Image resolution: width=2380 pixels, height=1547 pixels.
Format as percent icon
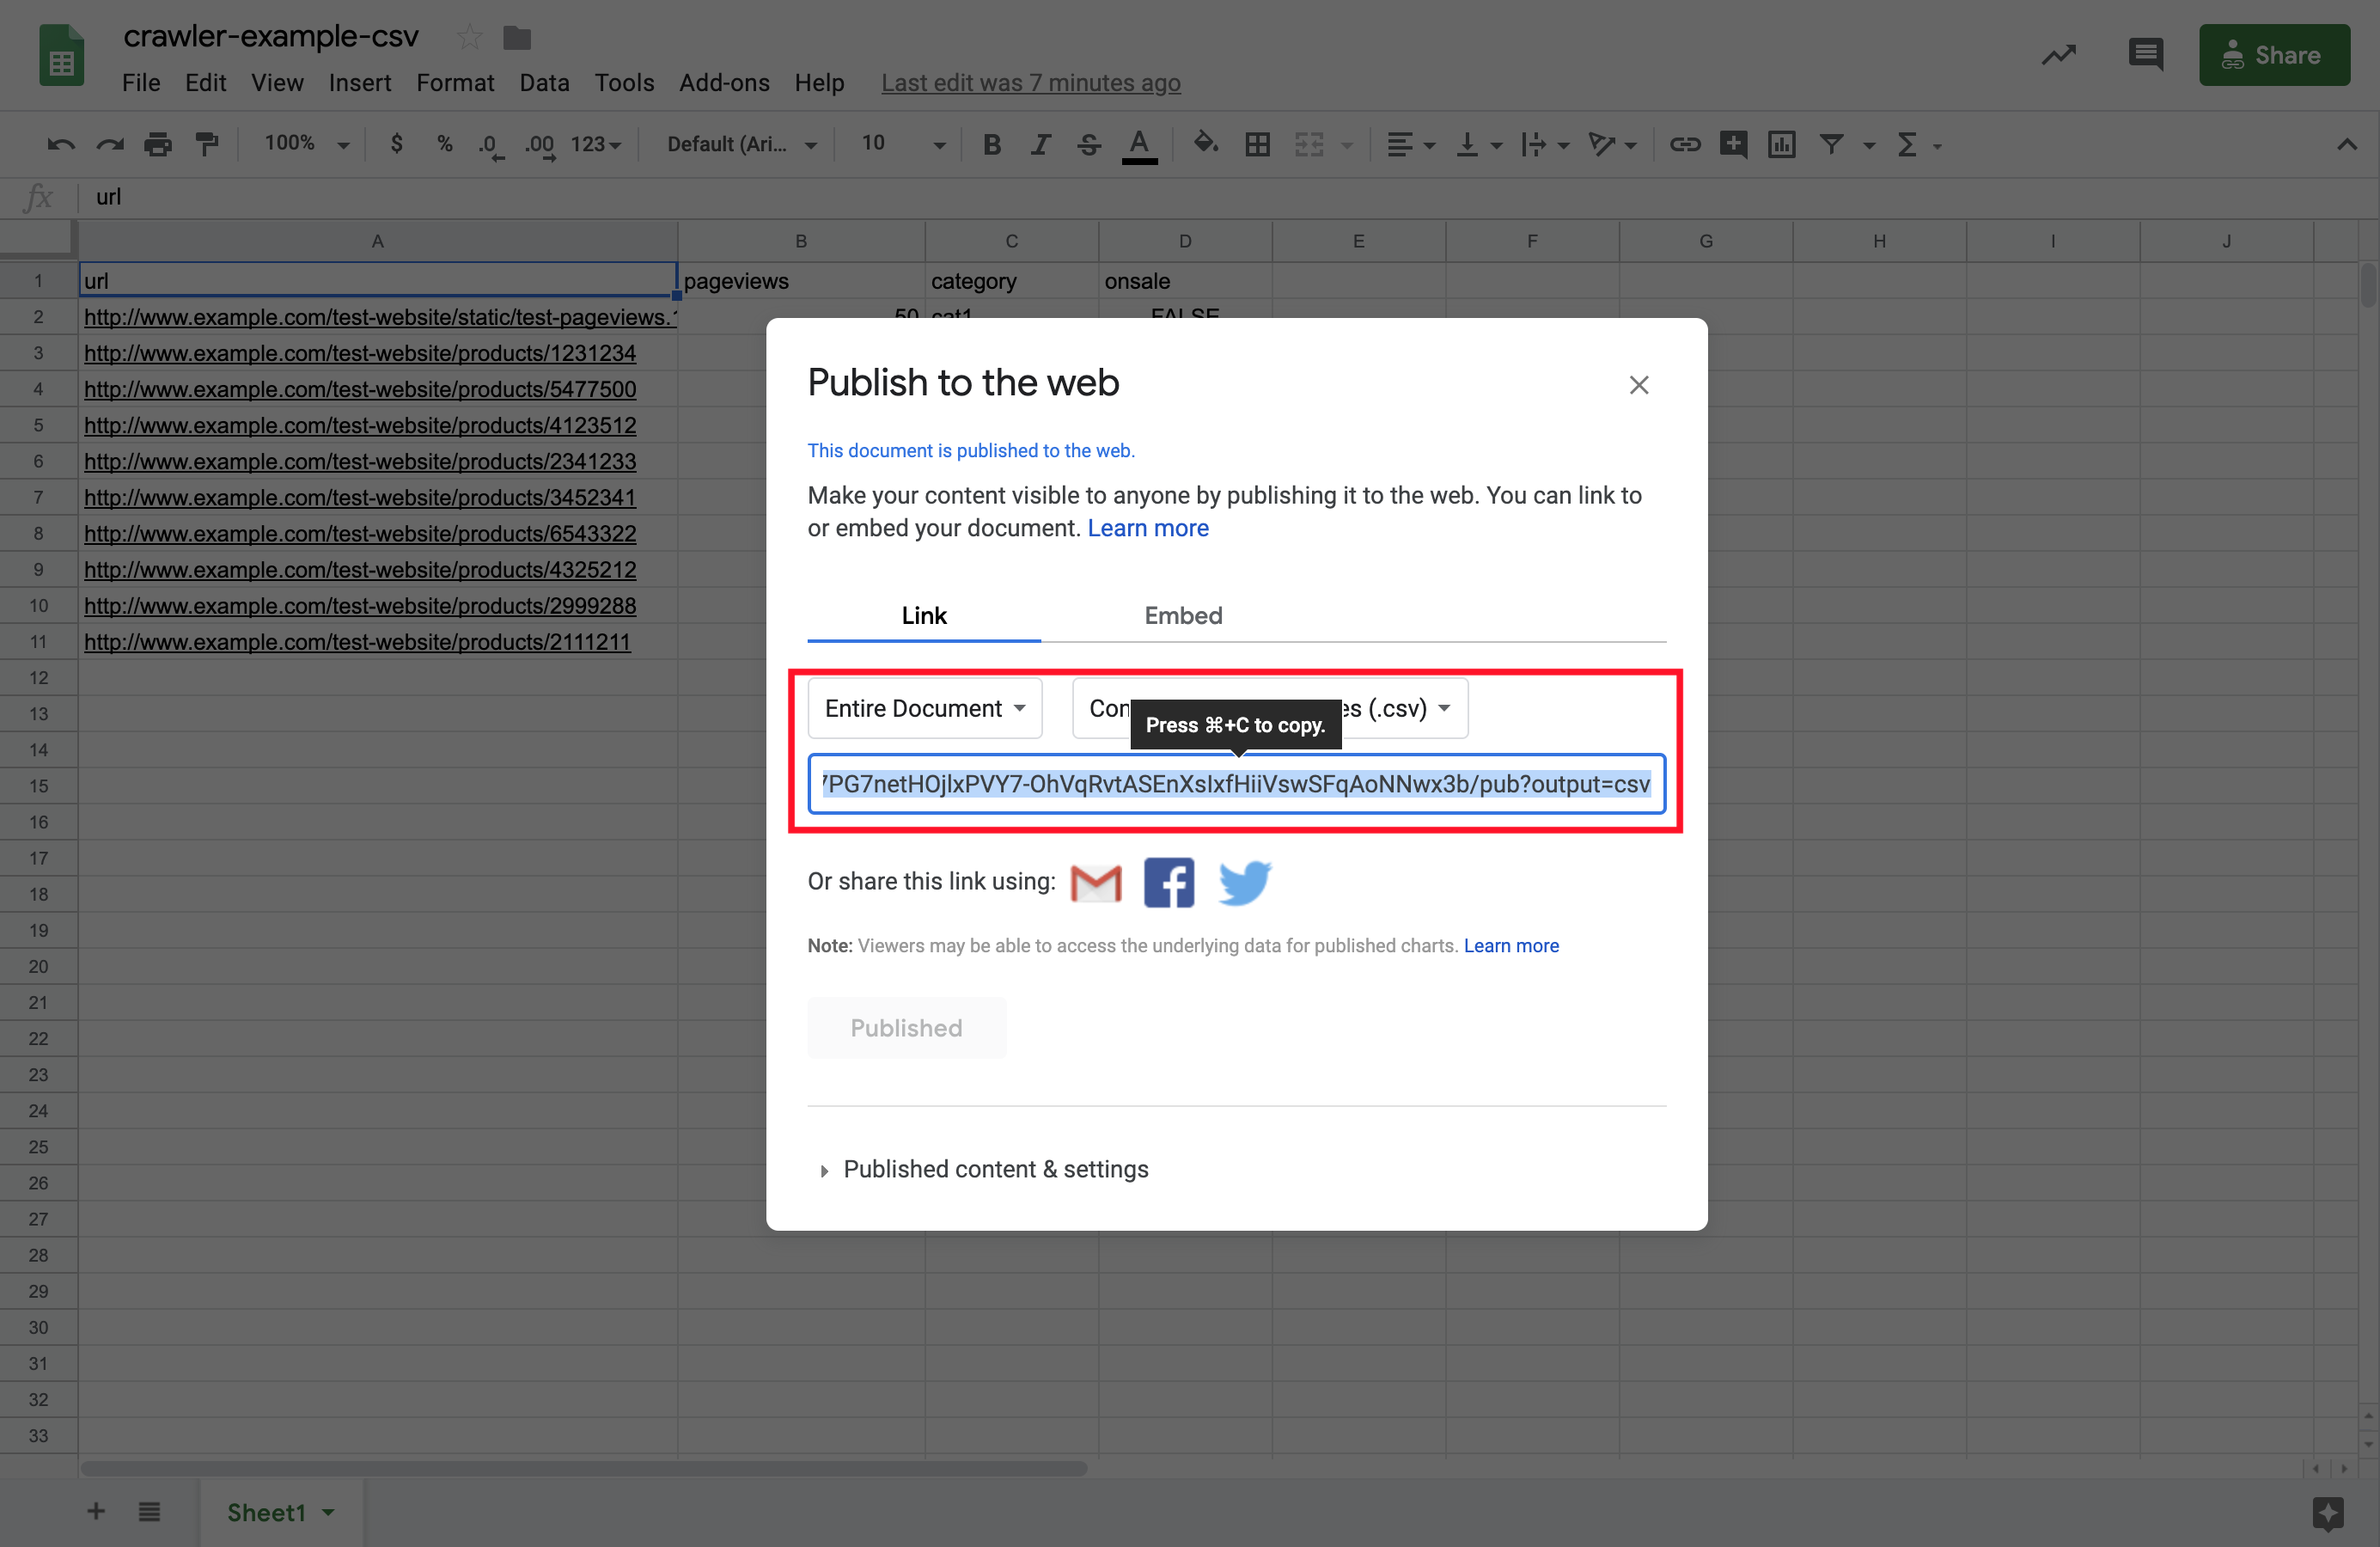tap(445, 144)
